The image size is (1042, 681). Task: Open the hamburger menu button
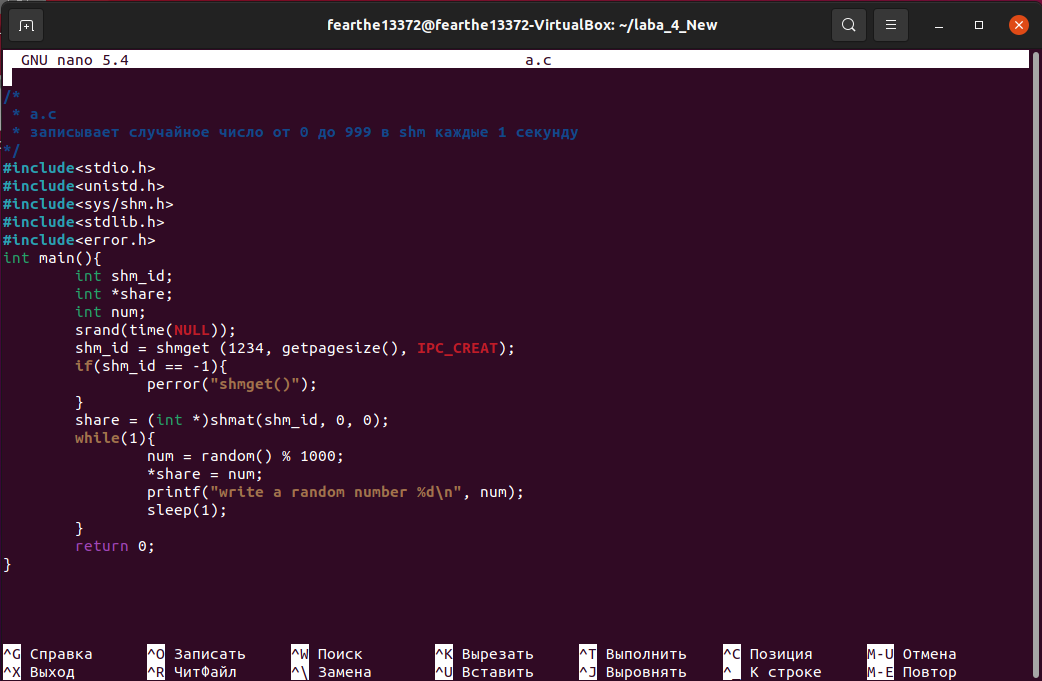click(x=891, y=25)
